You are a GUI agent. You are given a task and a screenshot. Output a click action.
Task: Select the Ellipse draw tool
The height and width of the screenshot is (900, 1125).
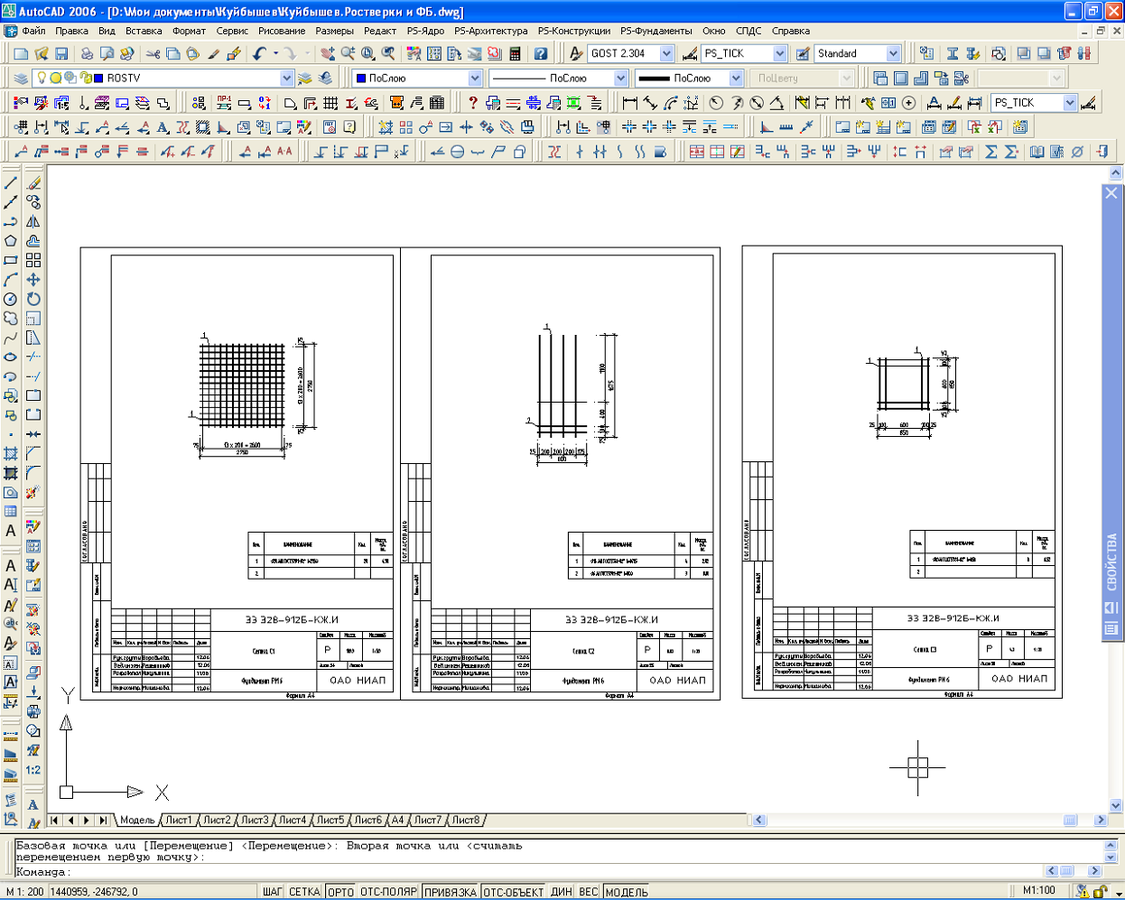11,357
